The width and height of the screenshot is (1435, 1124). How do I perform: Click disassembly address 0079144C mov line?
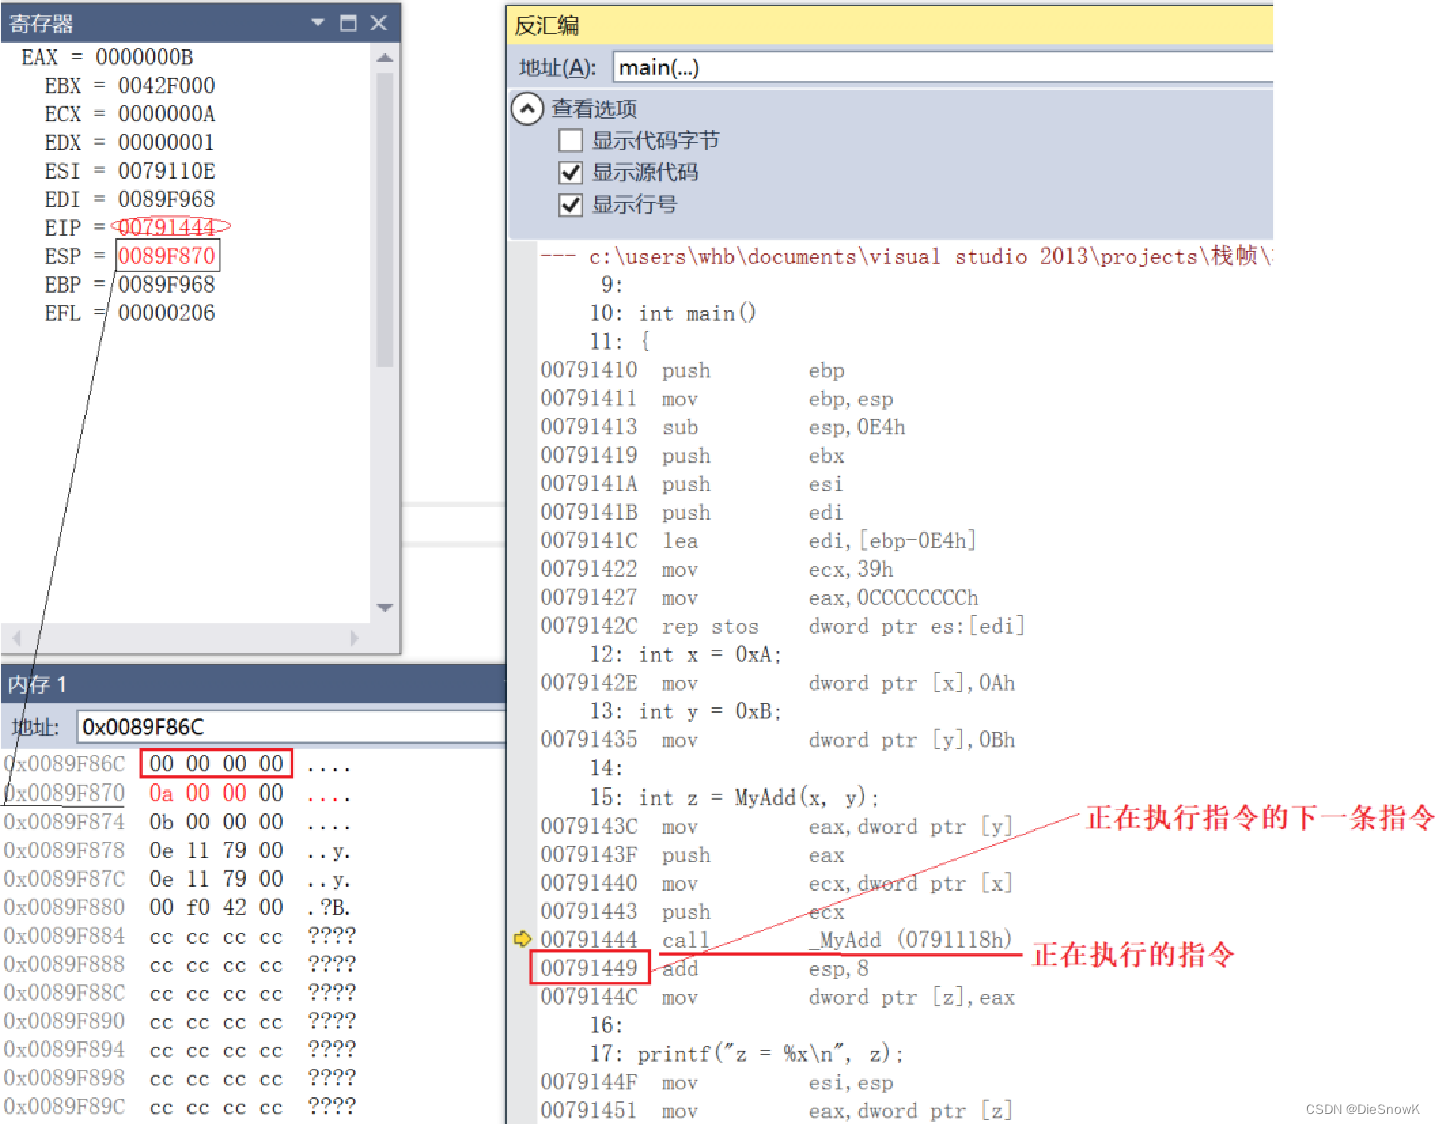(x=589, y=997)
